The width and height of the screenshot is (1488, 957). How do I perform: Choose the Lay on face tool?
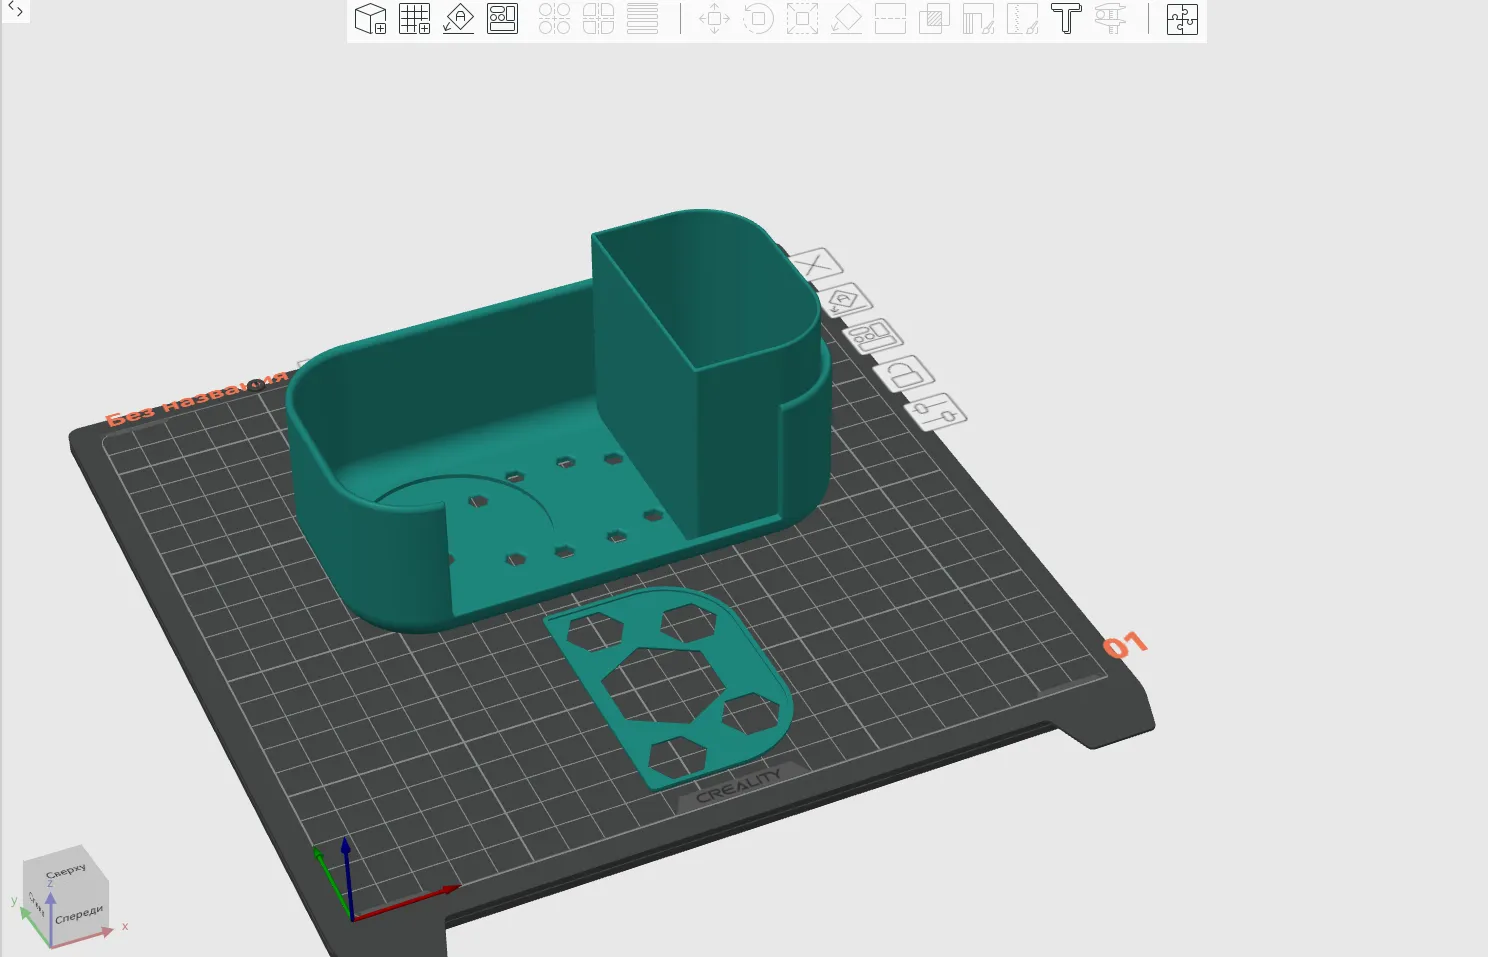coord(846,19)
